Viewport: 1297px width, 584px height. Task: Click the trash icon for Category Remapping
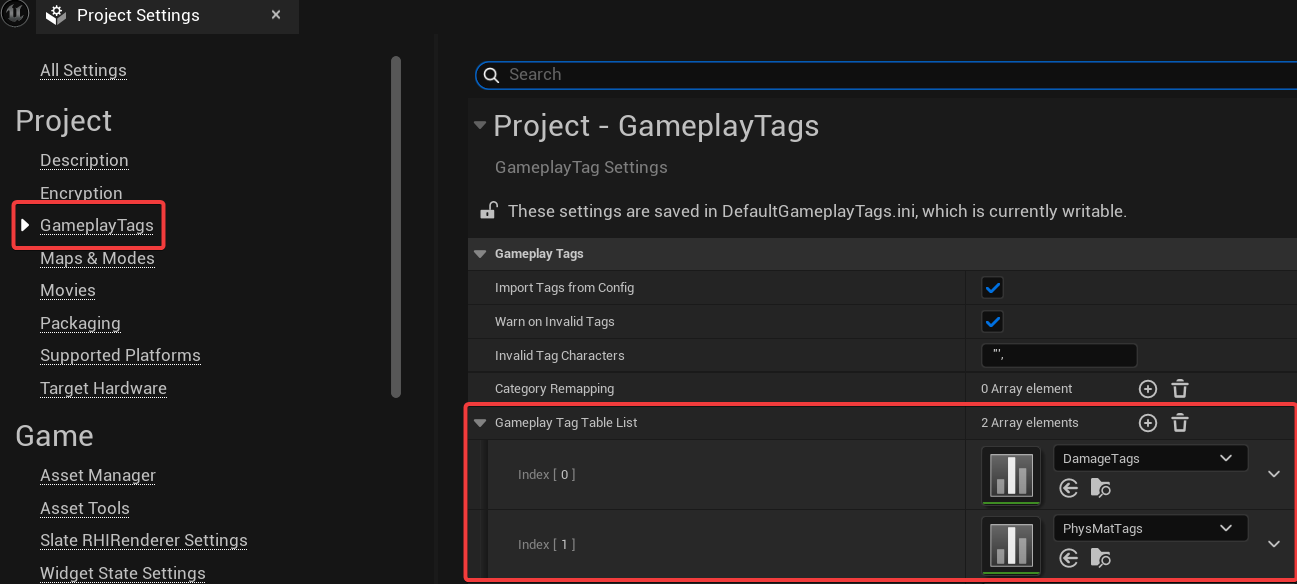point(1180,389)
